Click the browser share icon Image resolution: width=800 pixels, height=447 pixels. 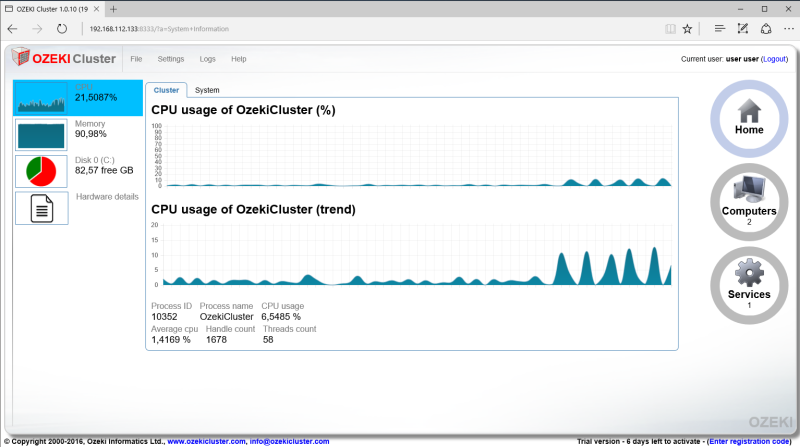[x=766, y=29]
